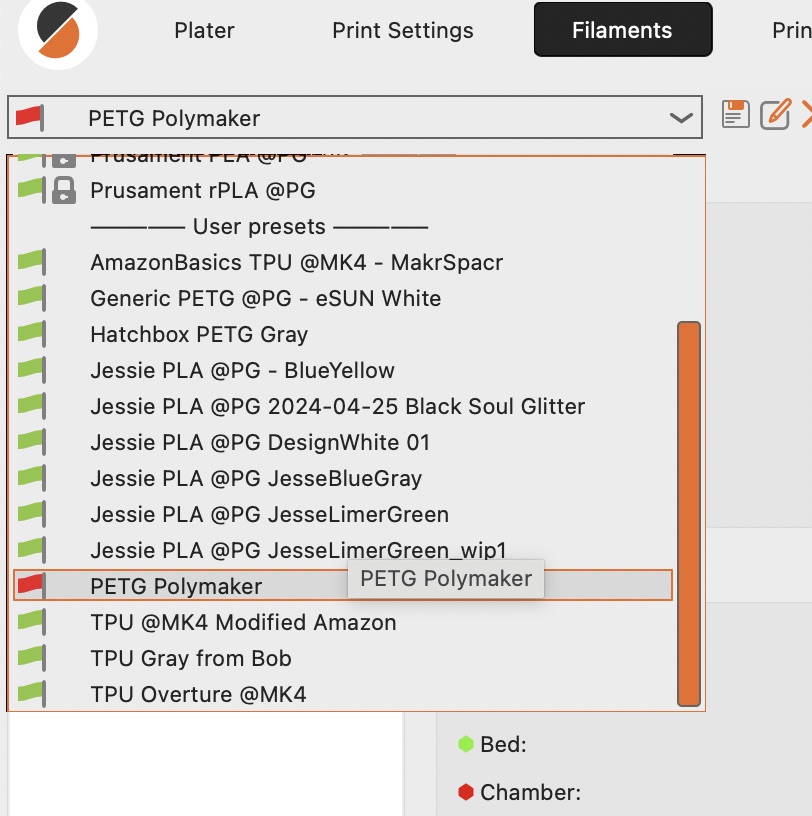The height and width of the screenshot is (816, 812).
Task: Click the red Chamber hexagon marker
Action: pyautogui.click(x=466, y=792)
